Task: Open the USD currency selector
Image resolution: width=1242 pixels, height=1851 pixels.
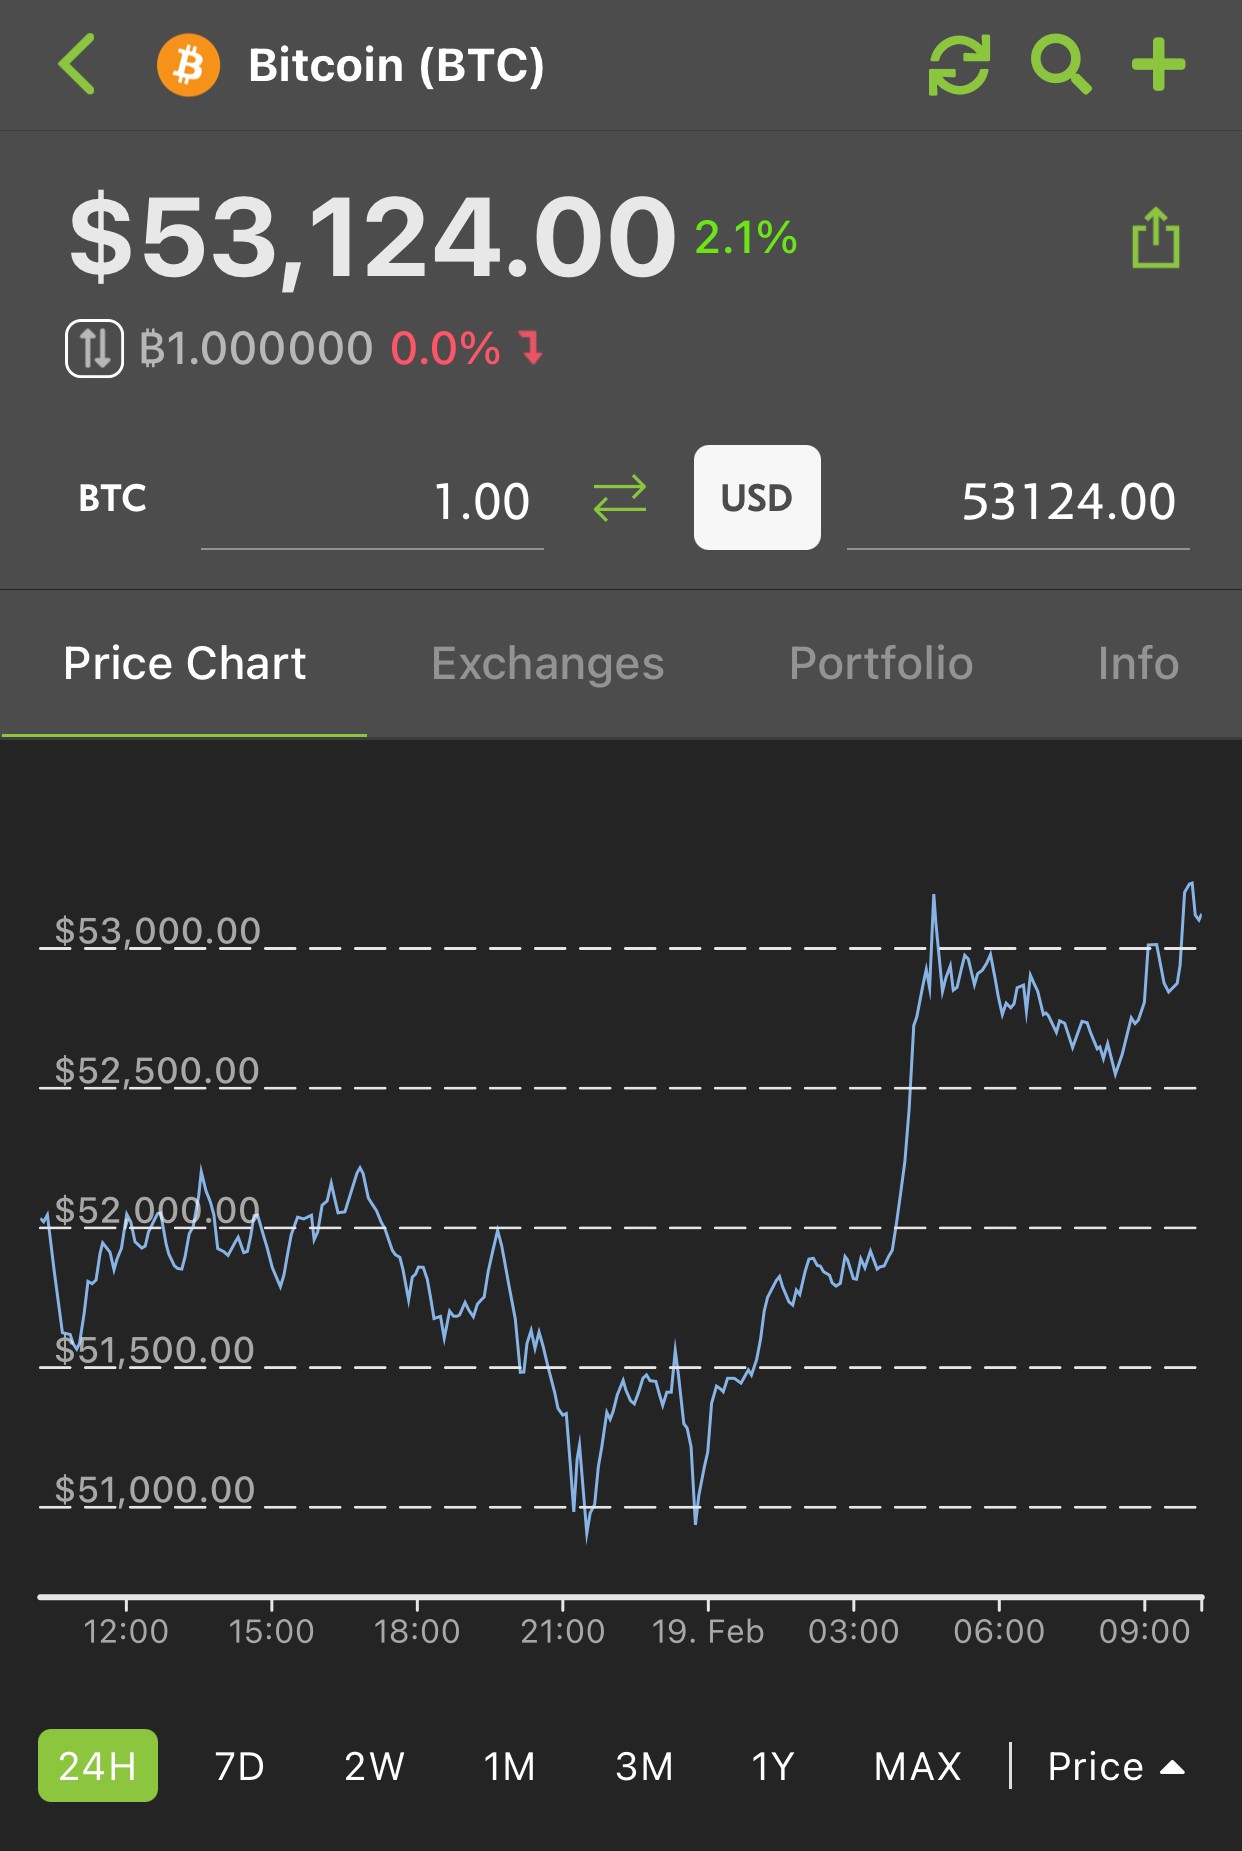Action: 757,497
